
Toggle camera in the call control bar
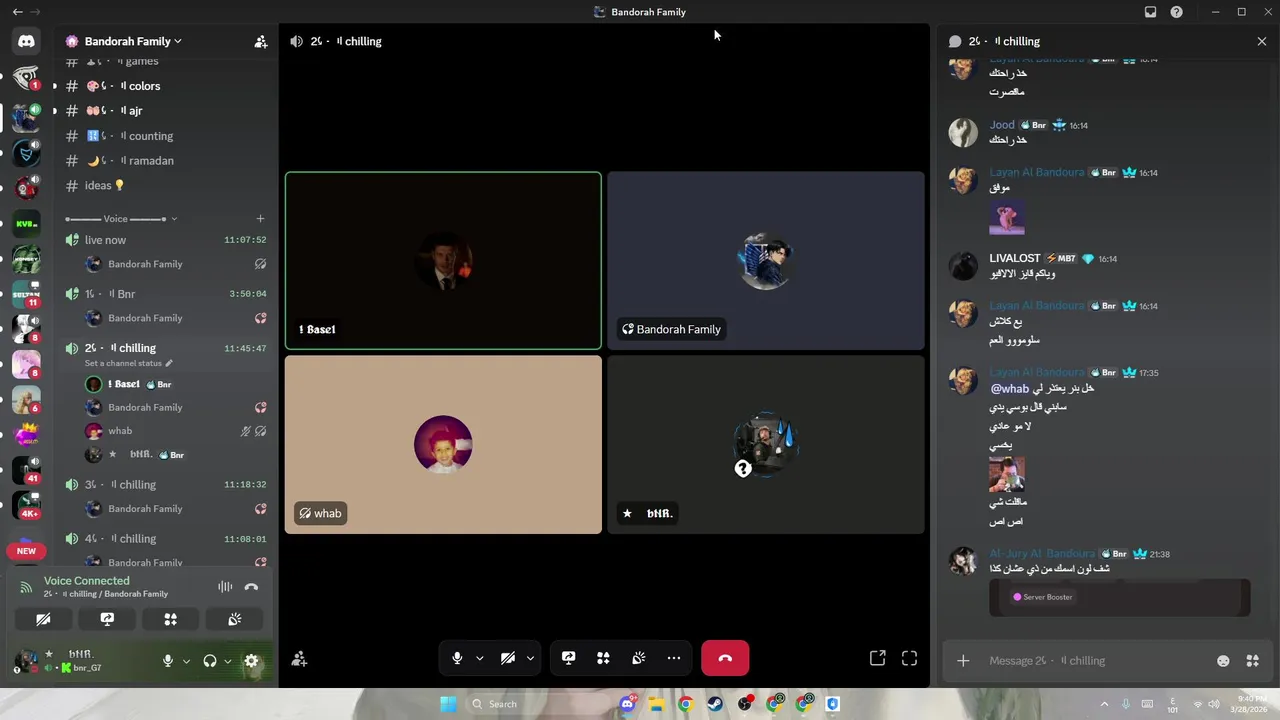(x=508, y=658)
